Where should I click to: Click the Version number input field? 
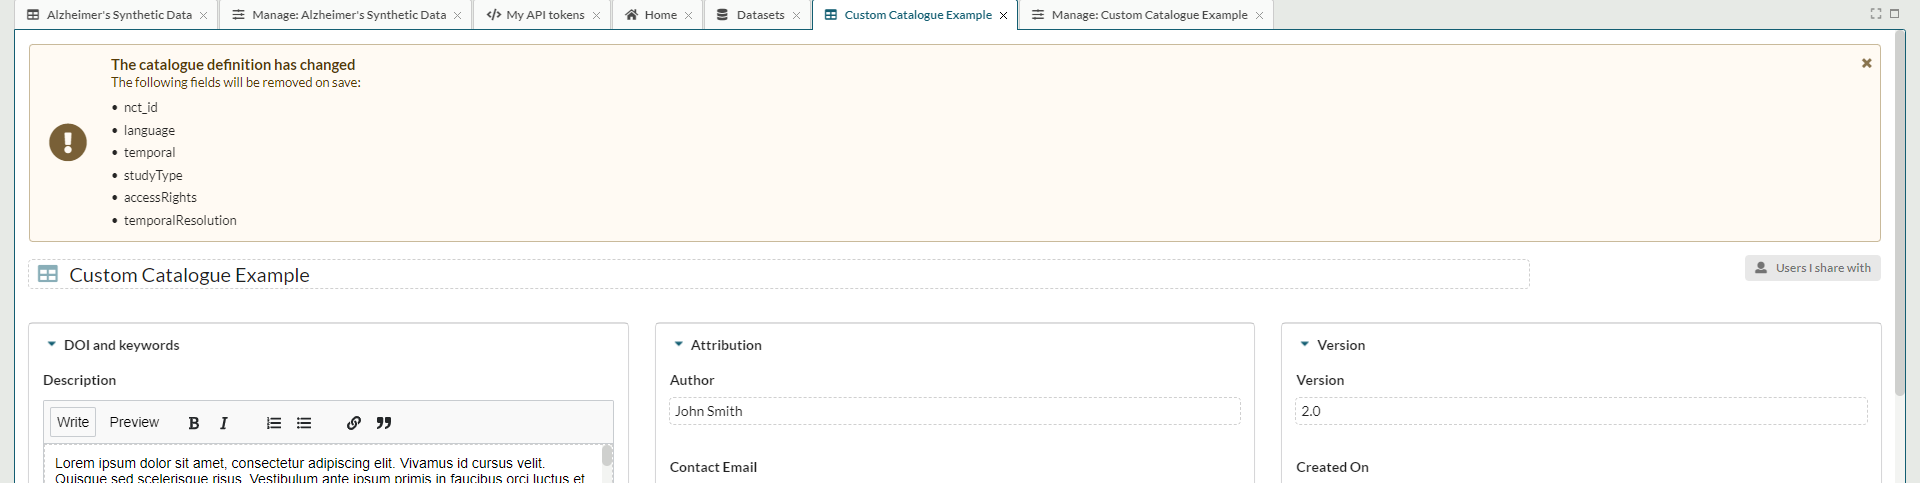[1580, 411]
